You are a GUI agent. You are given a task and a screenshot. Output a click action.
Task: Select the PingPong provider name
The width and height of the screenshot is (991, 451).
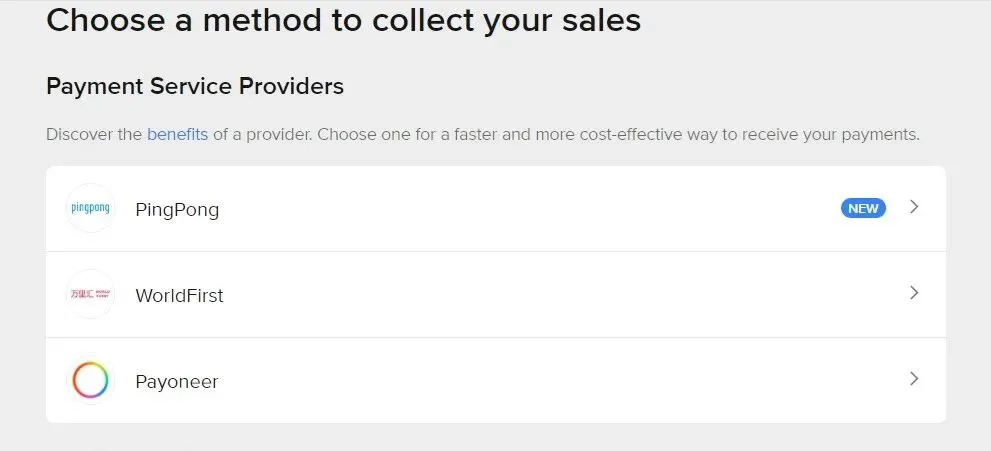pyautogui.click(x=177, y=210)
